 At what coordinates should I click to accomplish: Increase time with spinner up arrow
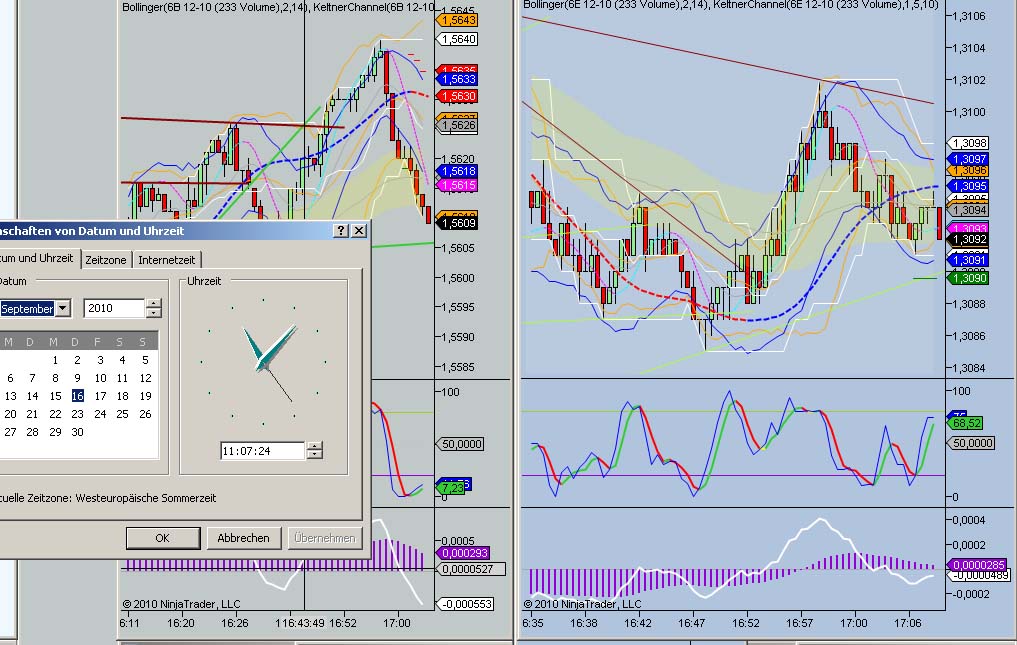click(x=315, y=446)
